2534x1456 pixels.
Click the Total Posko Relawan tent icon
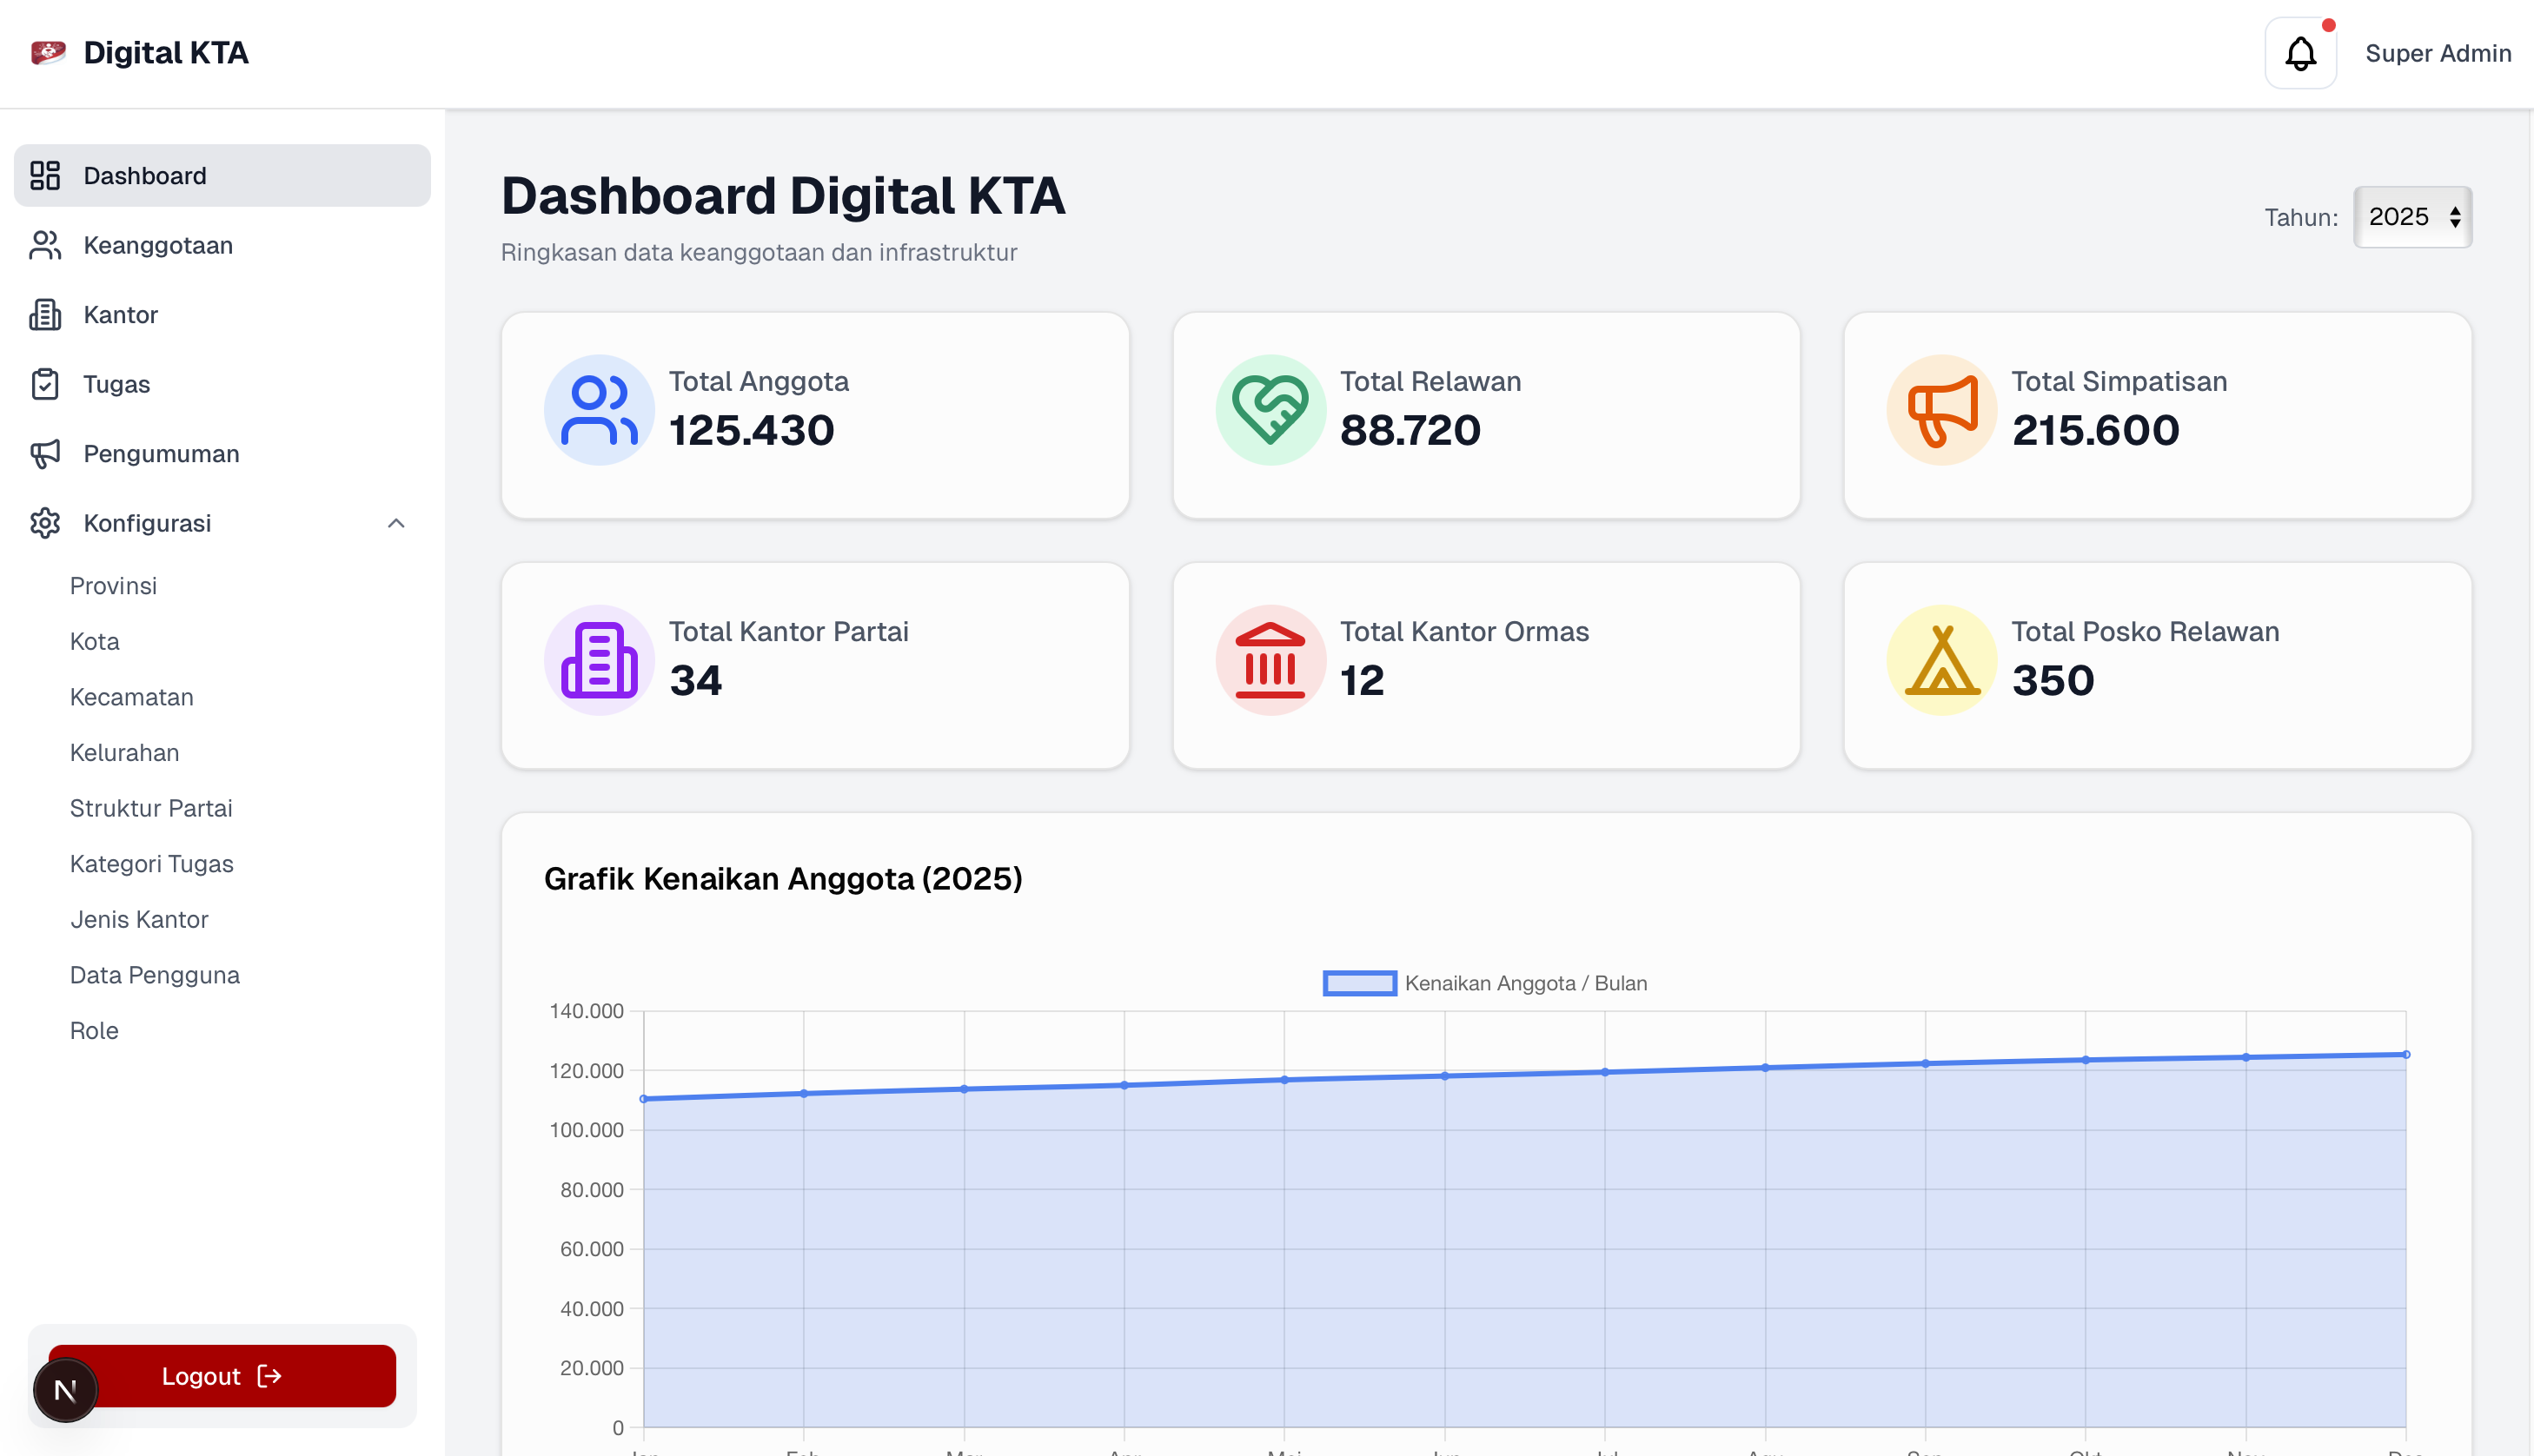(x=1941, y=660)
